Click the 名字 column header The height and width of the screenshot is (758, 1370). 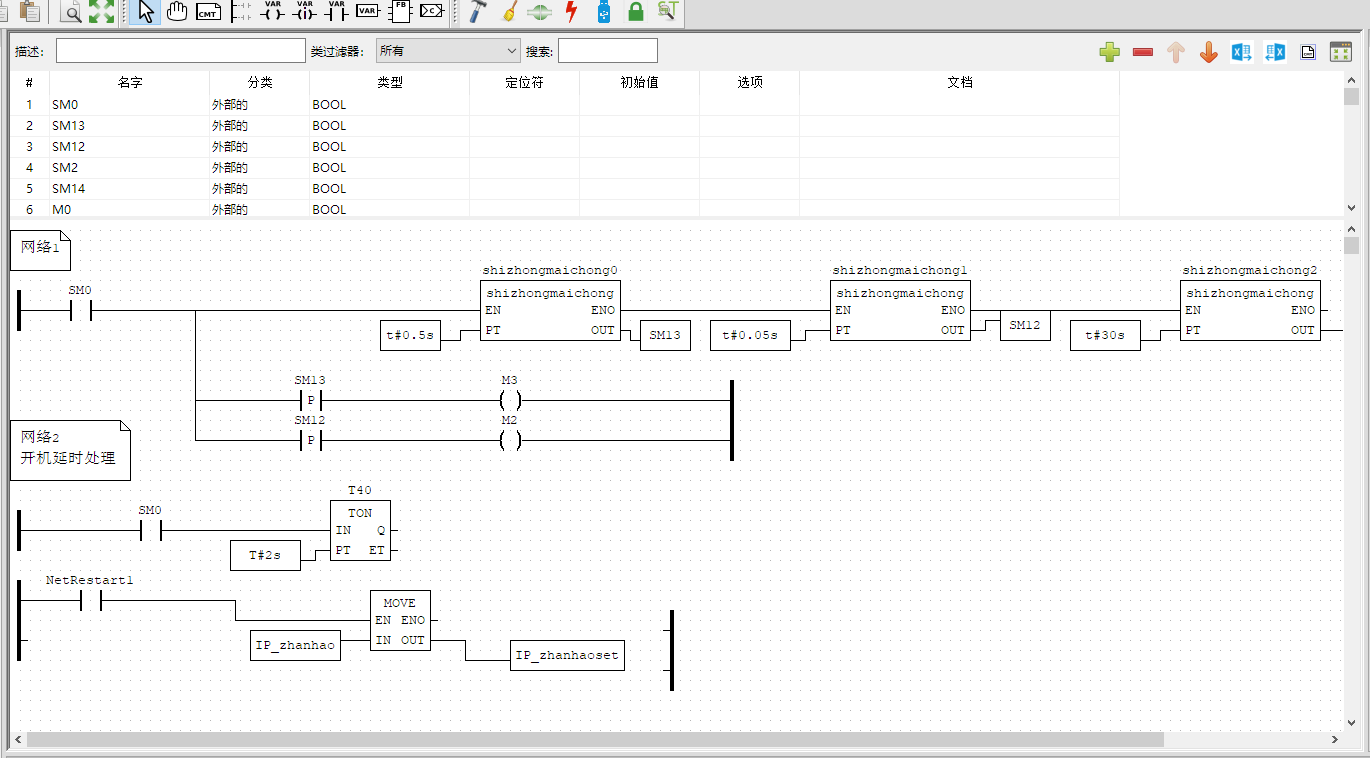(x=129, y=82)
